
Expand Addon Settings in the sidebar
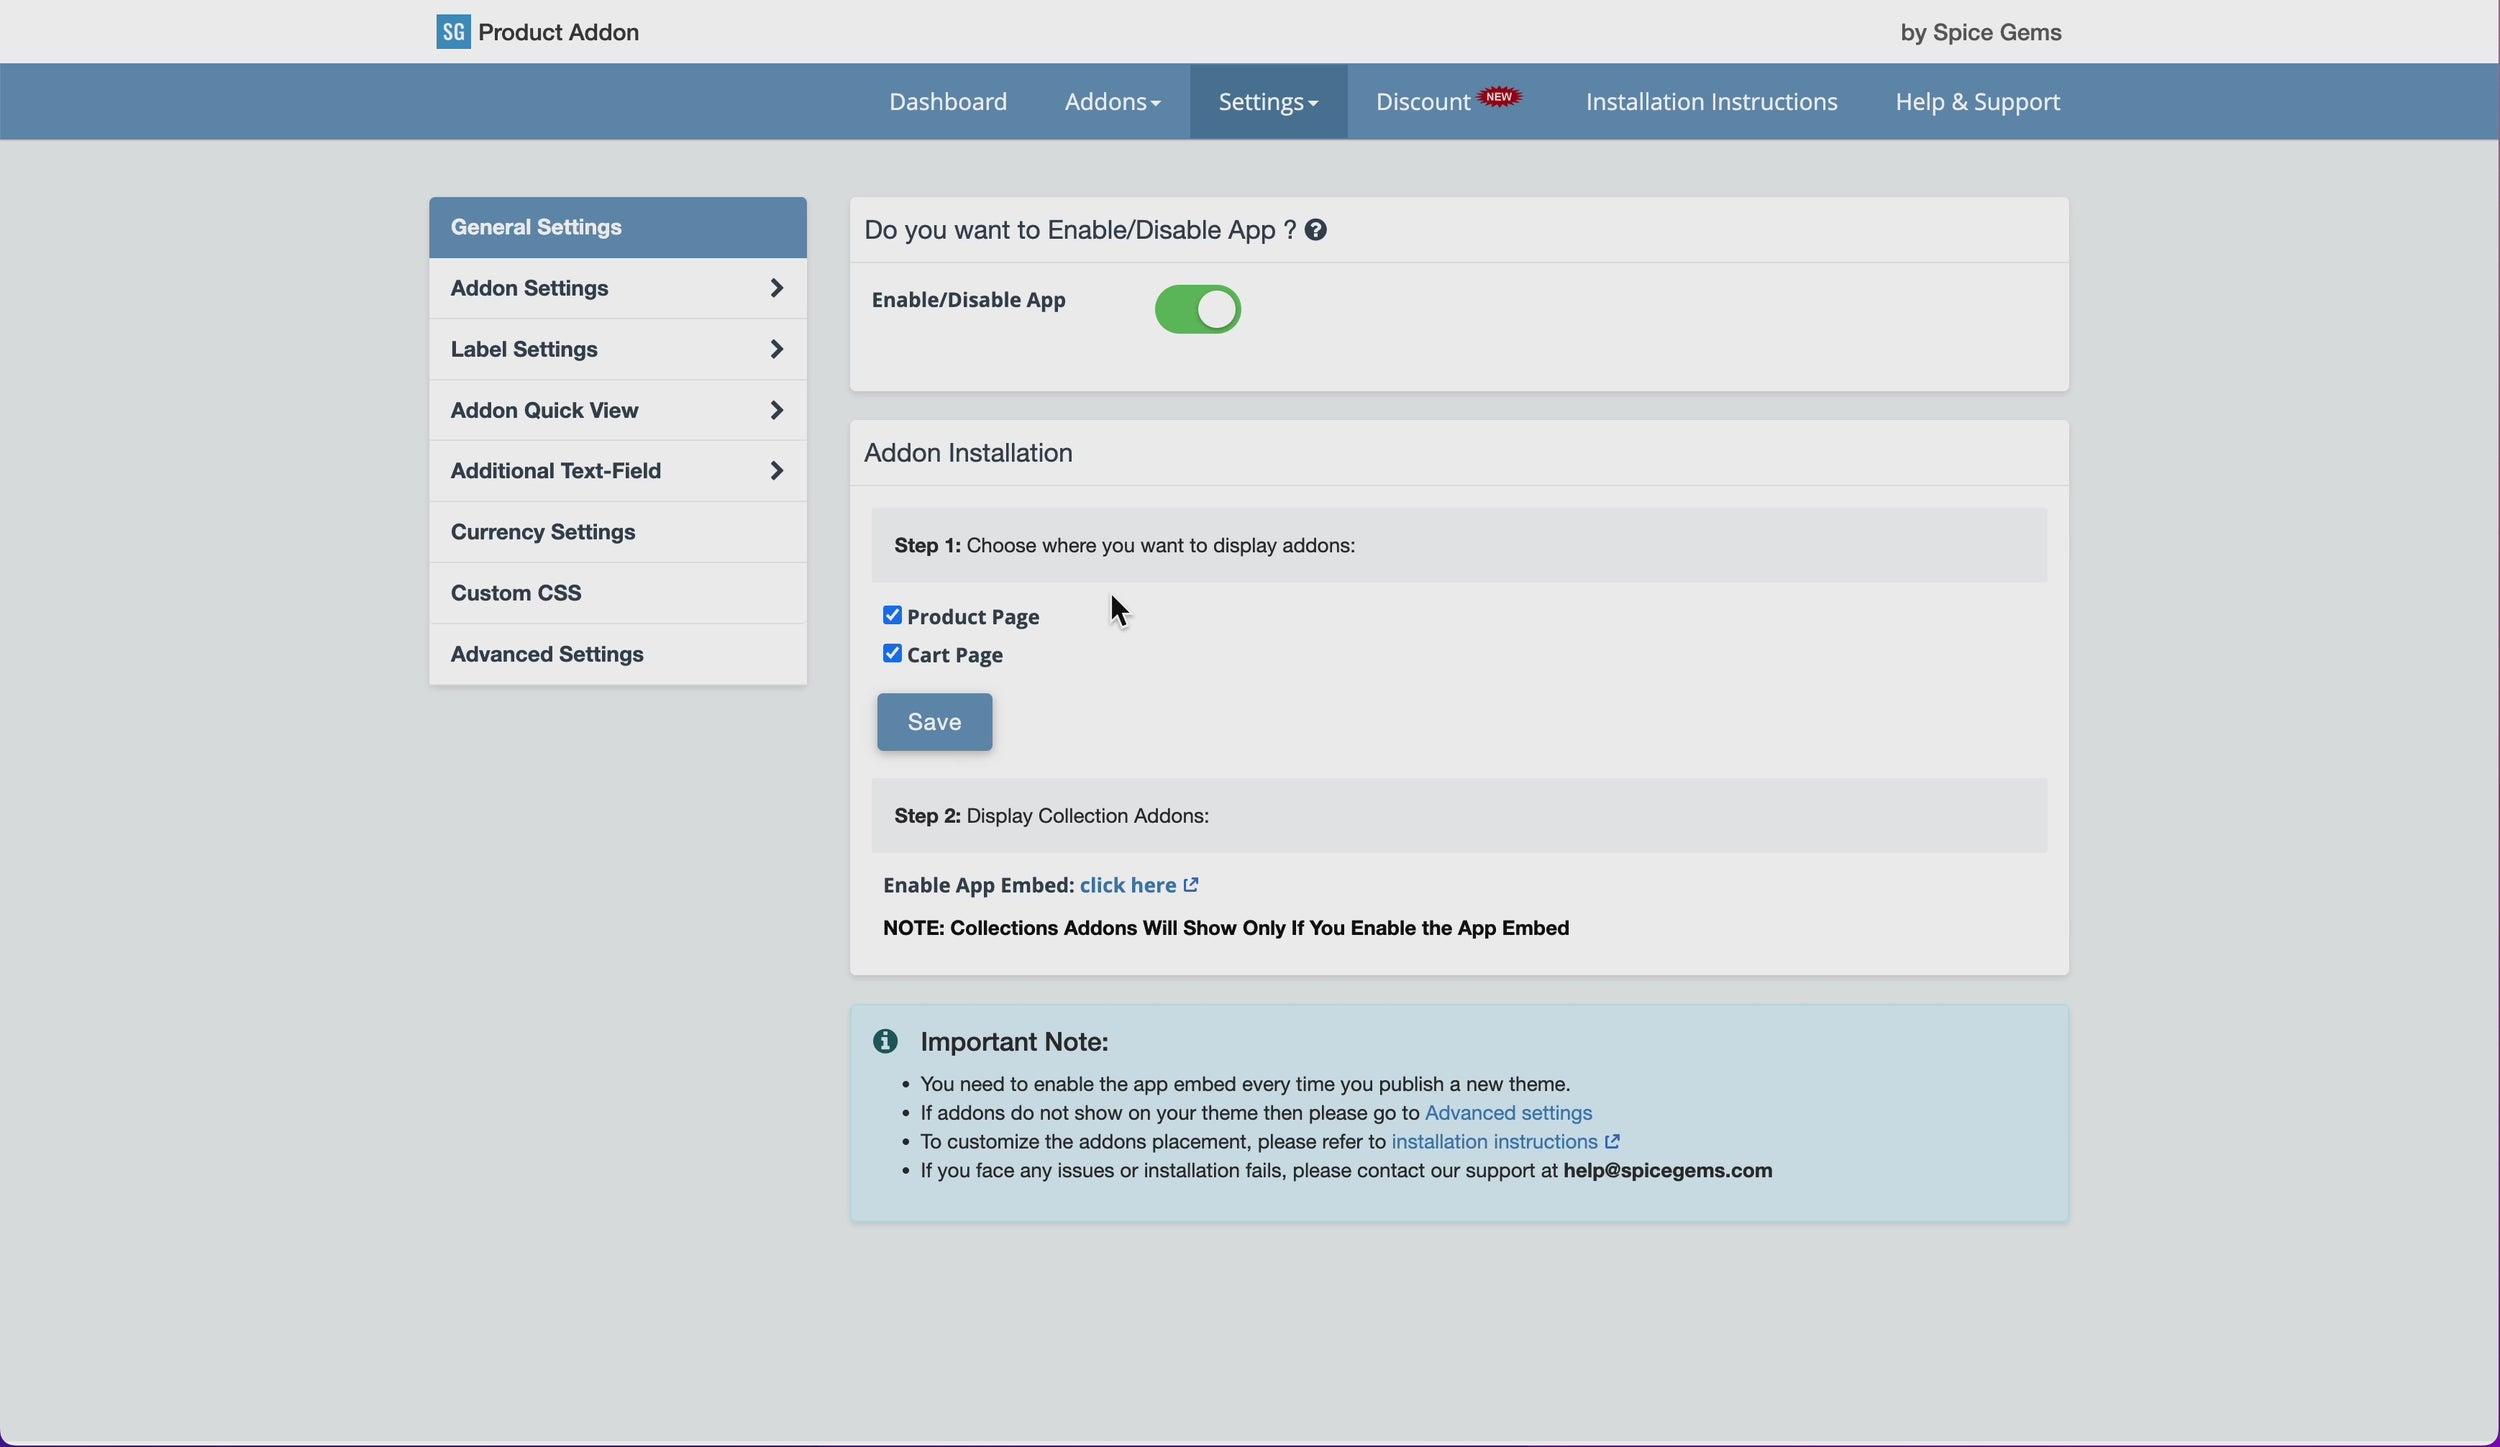[x=618, y=288]
